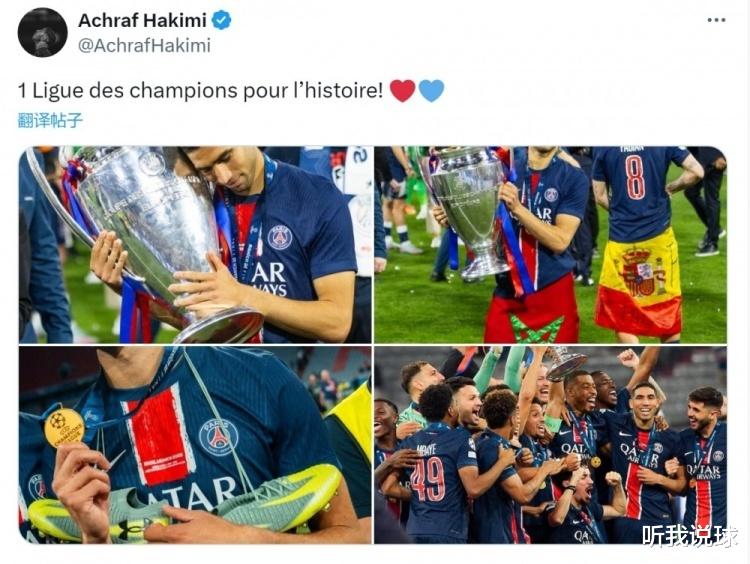This screenshot has width=750, height=564.
Task: Click the Spanish flag in the photo
Action: [639, 285]
